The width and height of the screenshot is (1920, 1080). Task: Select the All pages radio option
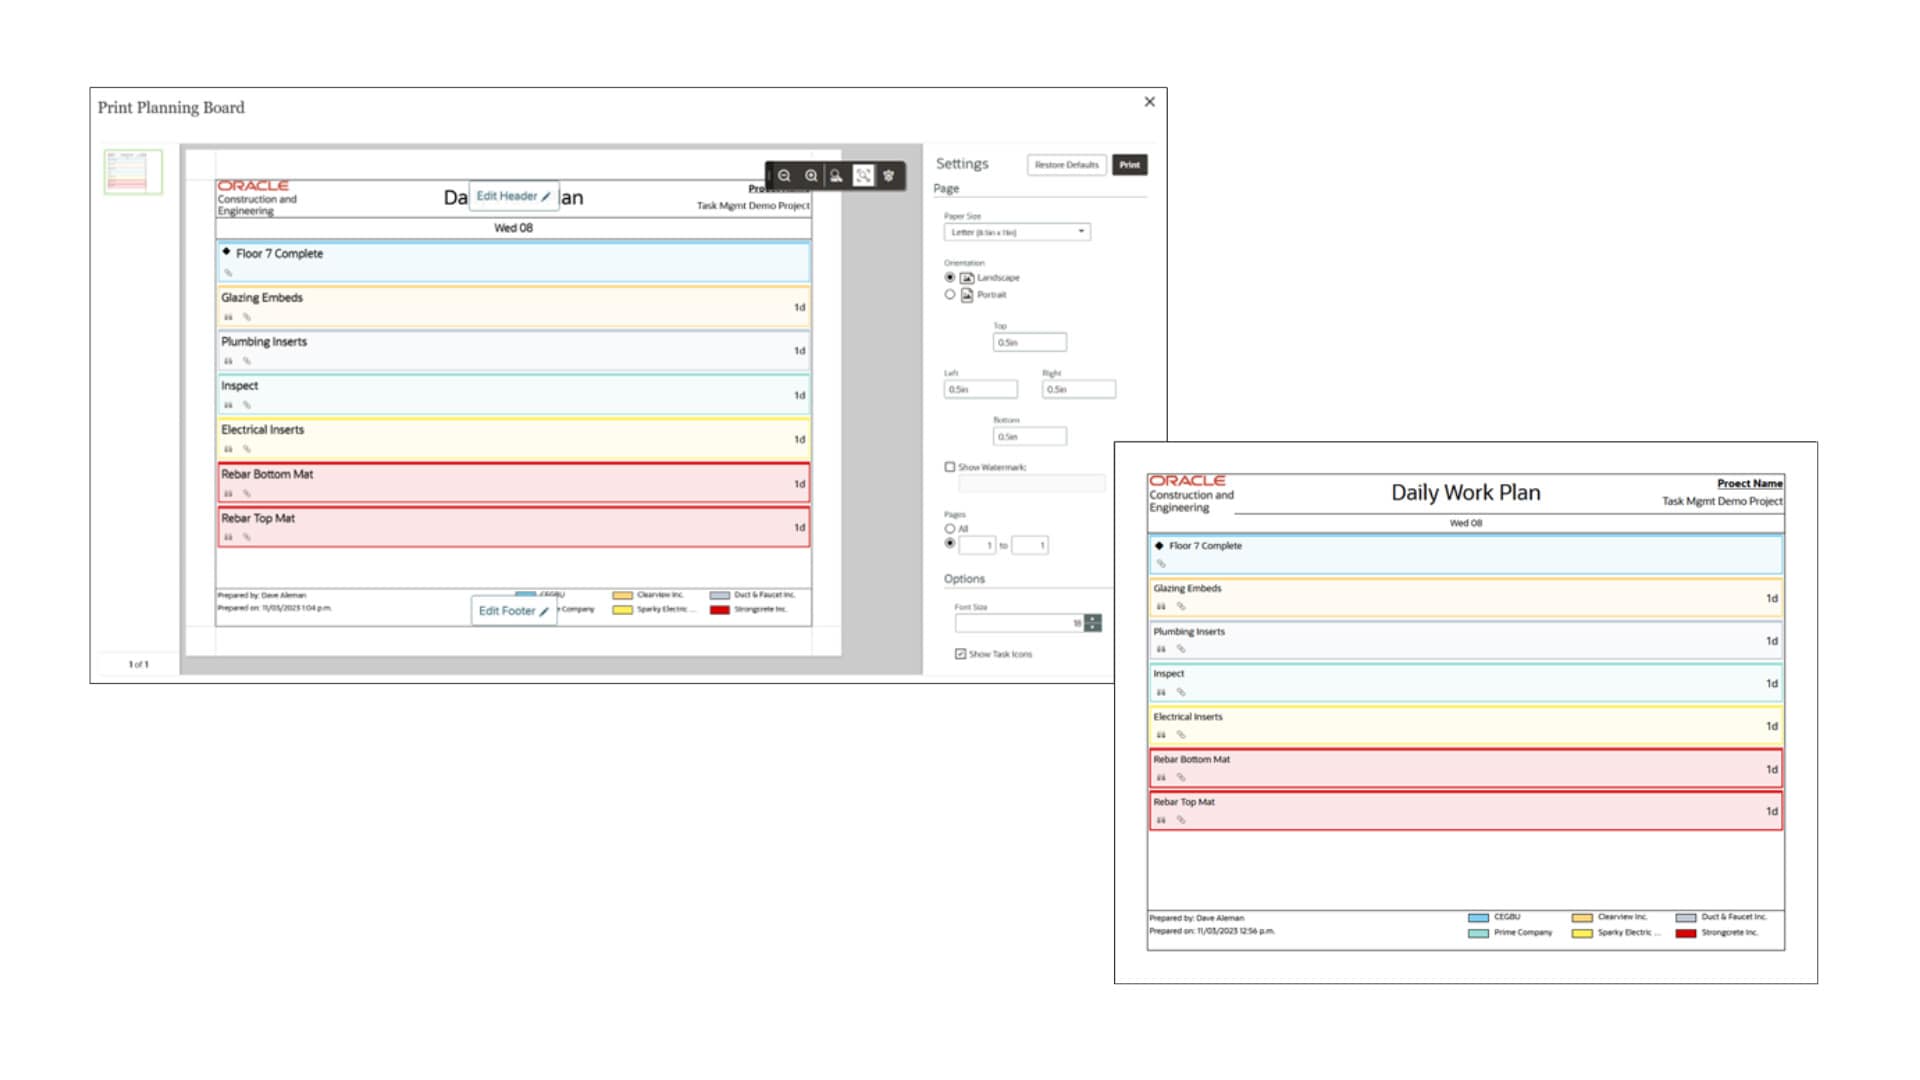pos(950,529)
